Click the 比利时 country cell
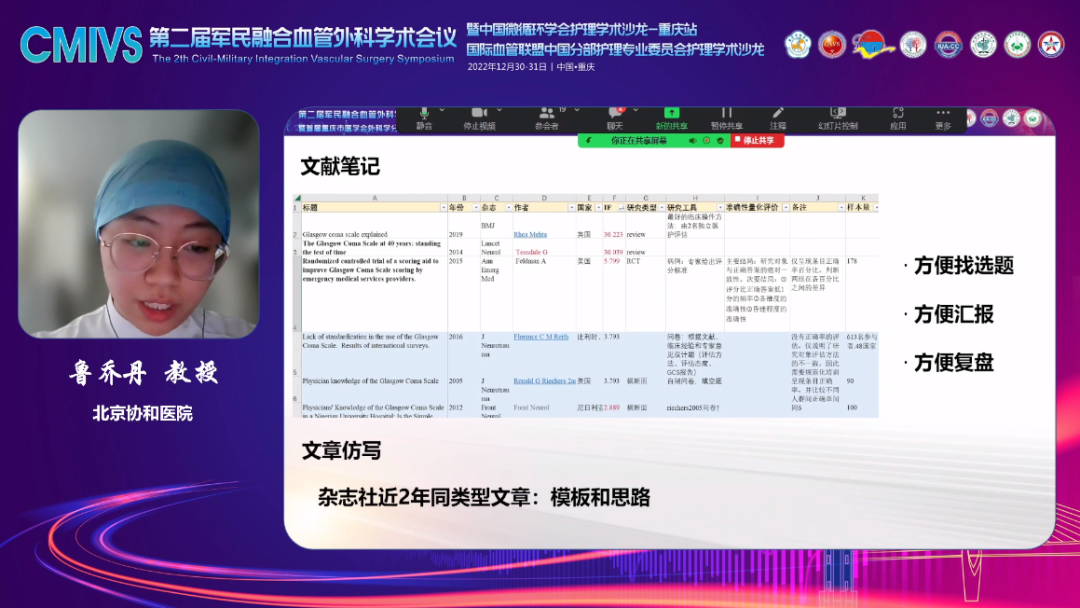Viewport: 1080px width, 608px height. pos(588,337)
